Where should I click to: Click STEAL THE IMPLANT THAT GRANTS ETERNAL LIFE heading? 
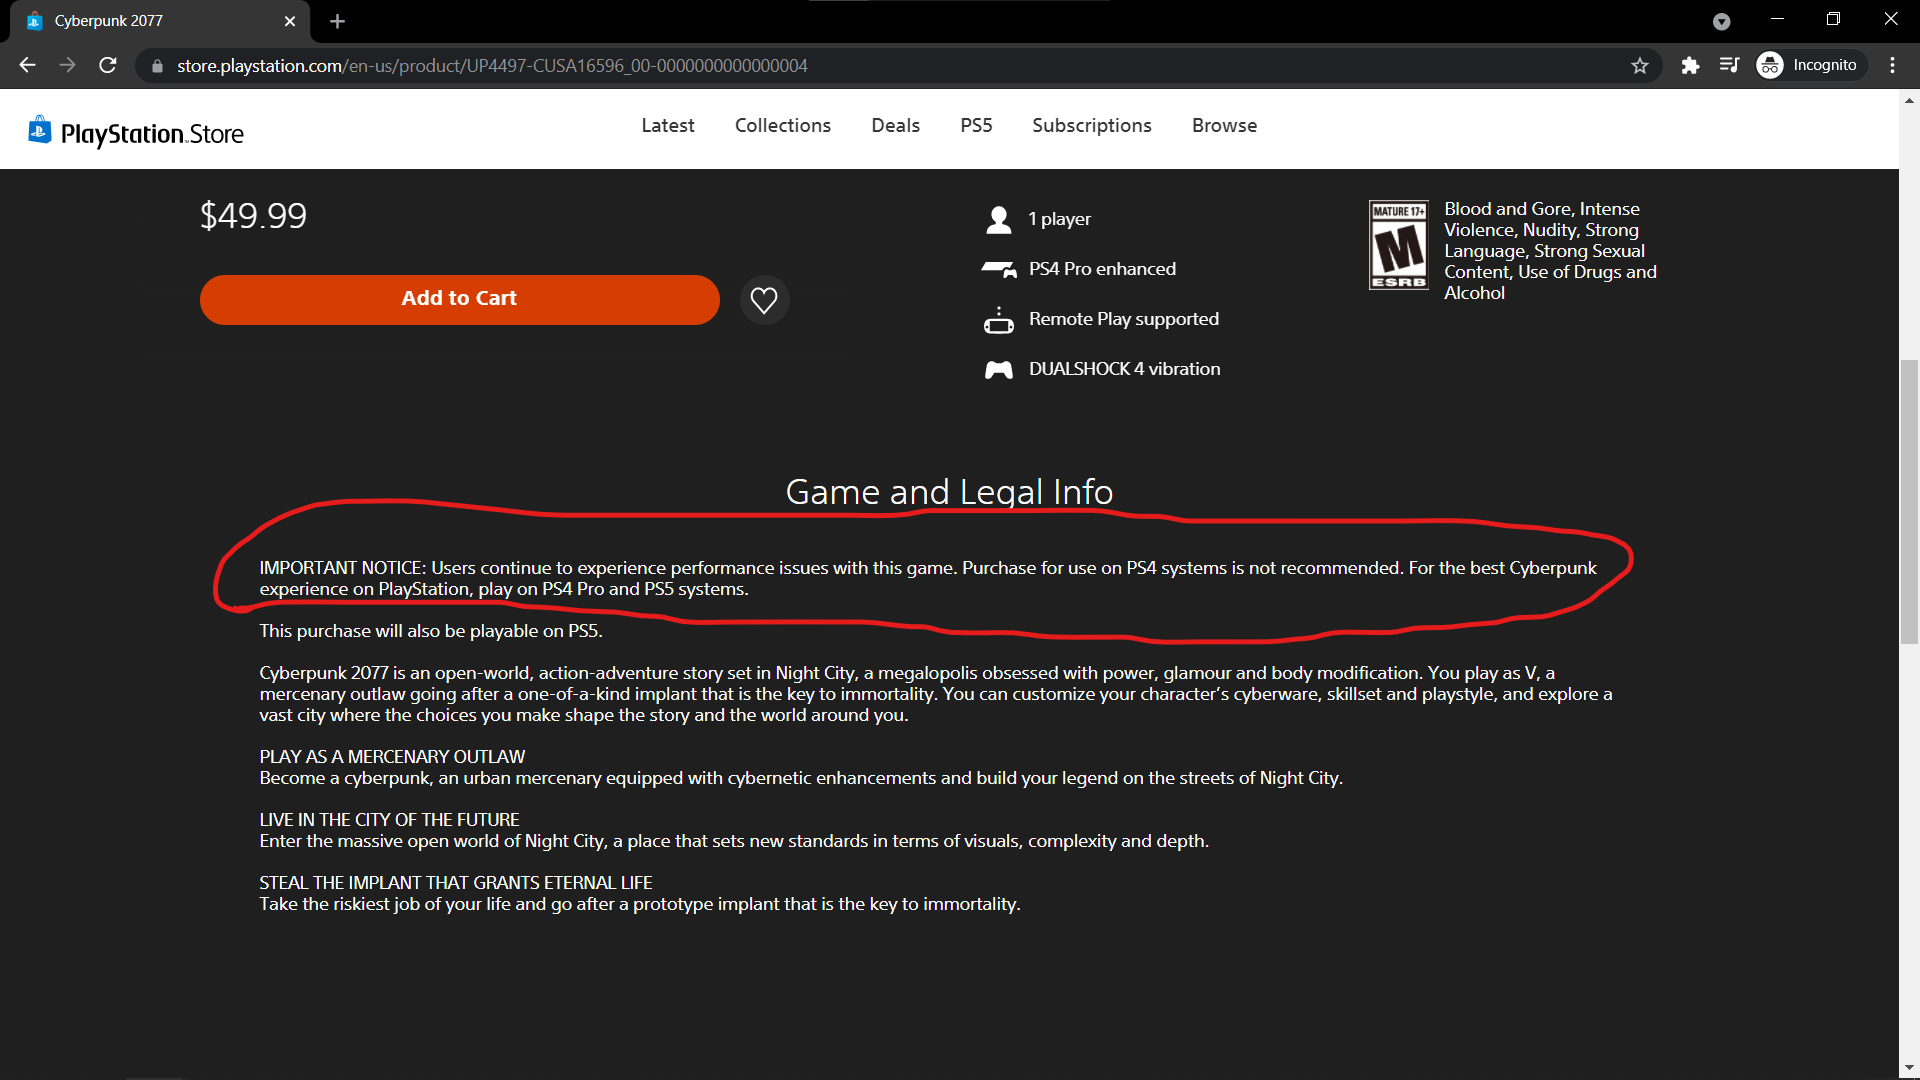tap(456, 883)
